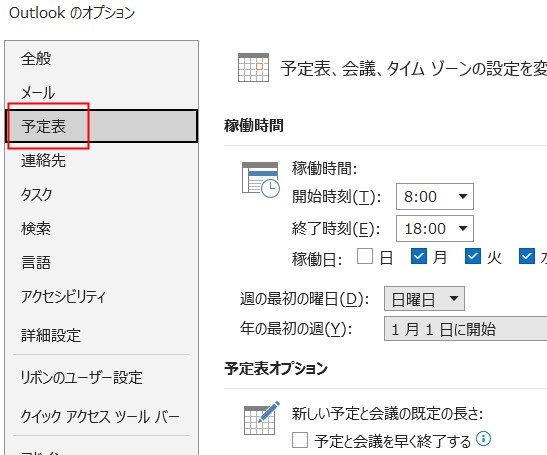Click the calendar icon in the page header
The height and width of the screenshot is (455, 547).
coord(253,67)
